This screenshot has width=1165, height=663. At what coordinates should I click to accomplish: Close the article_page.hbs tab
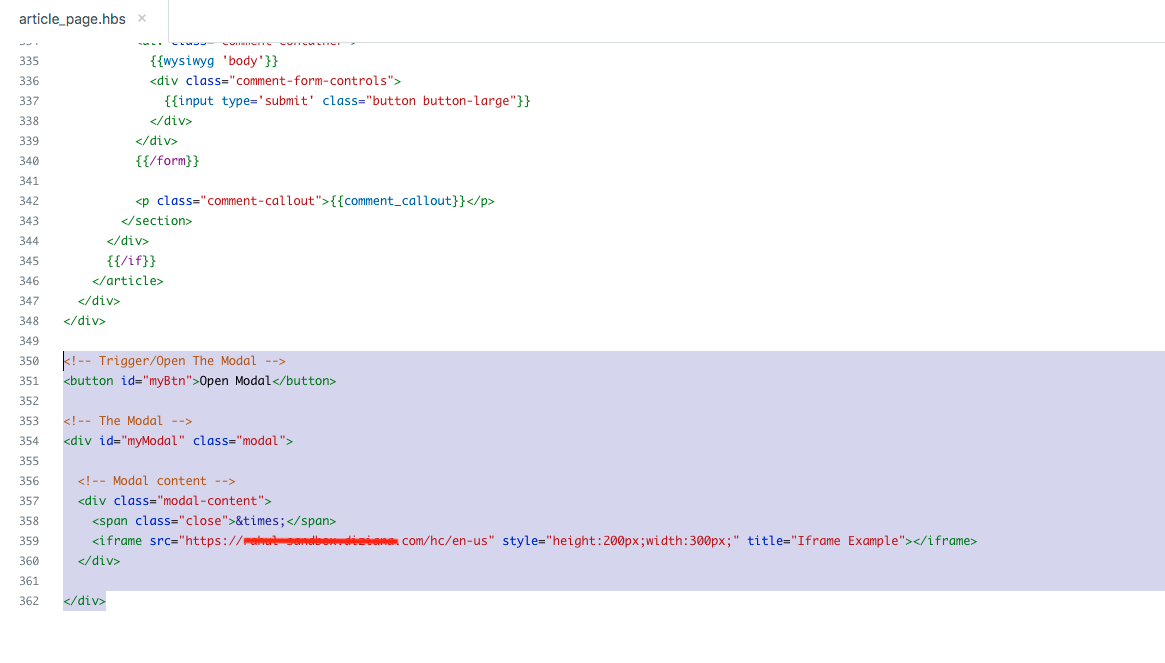[141, 18]
